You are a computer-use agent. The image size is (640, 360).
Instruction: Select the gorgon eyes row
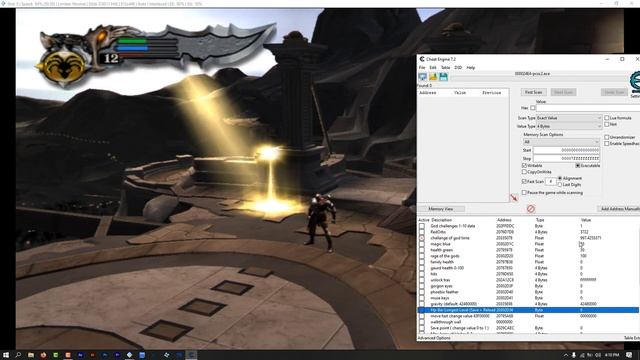coord(529,286)
